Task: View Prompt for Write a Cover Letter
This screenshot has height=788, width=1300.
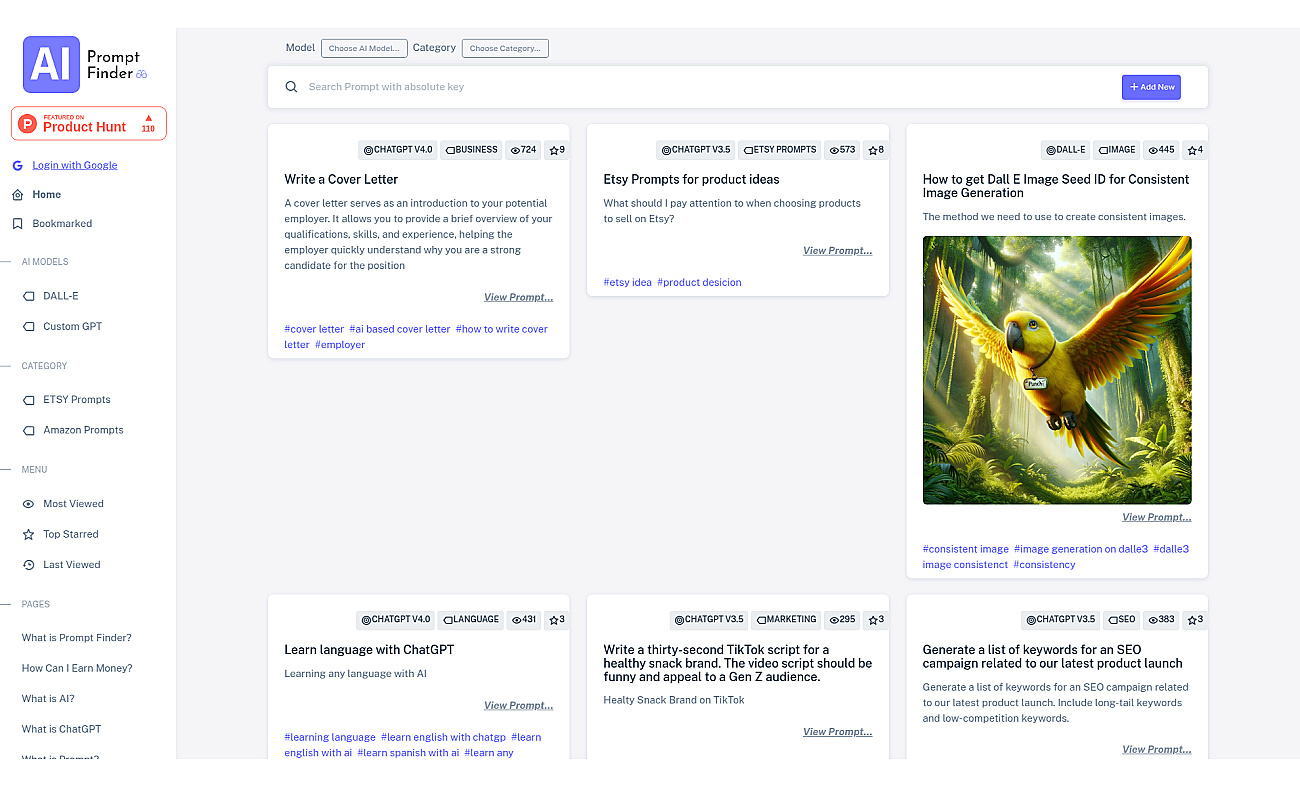Action: [x=518, y=297]
